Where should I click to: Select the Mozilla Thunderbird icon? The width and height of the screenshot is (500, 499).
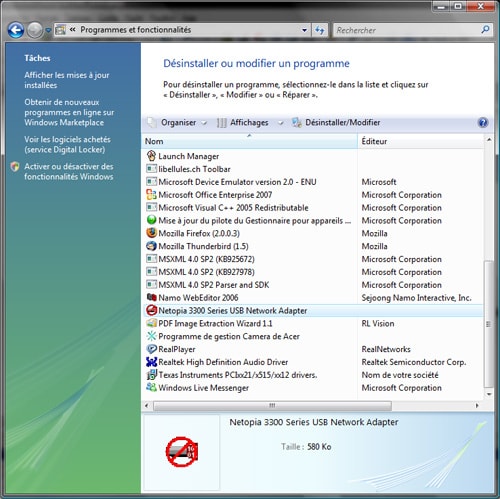[x=151, y=246]
